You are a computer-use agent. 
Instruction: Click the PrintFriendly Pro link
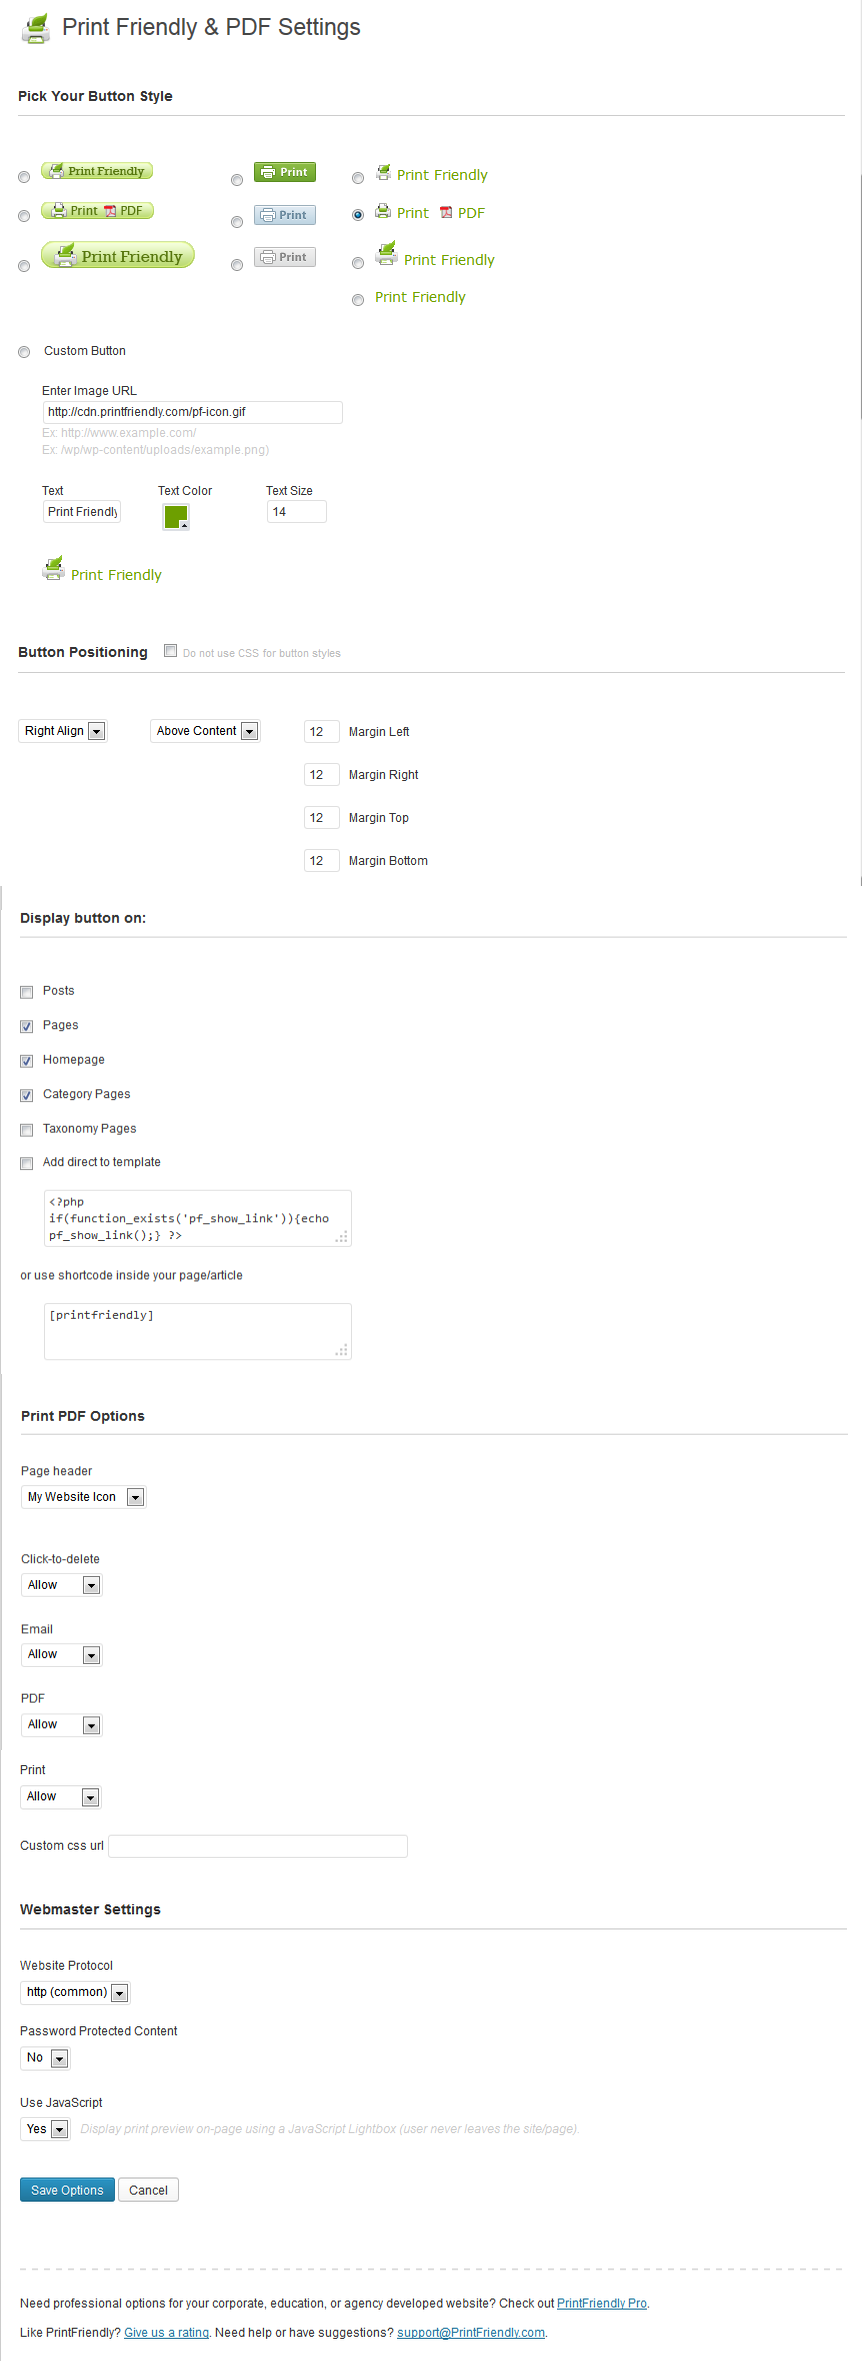(601, 2303)
